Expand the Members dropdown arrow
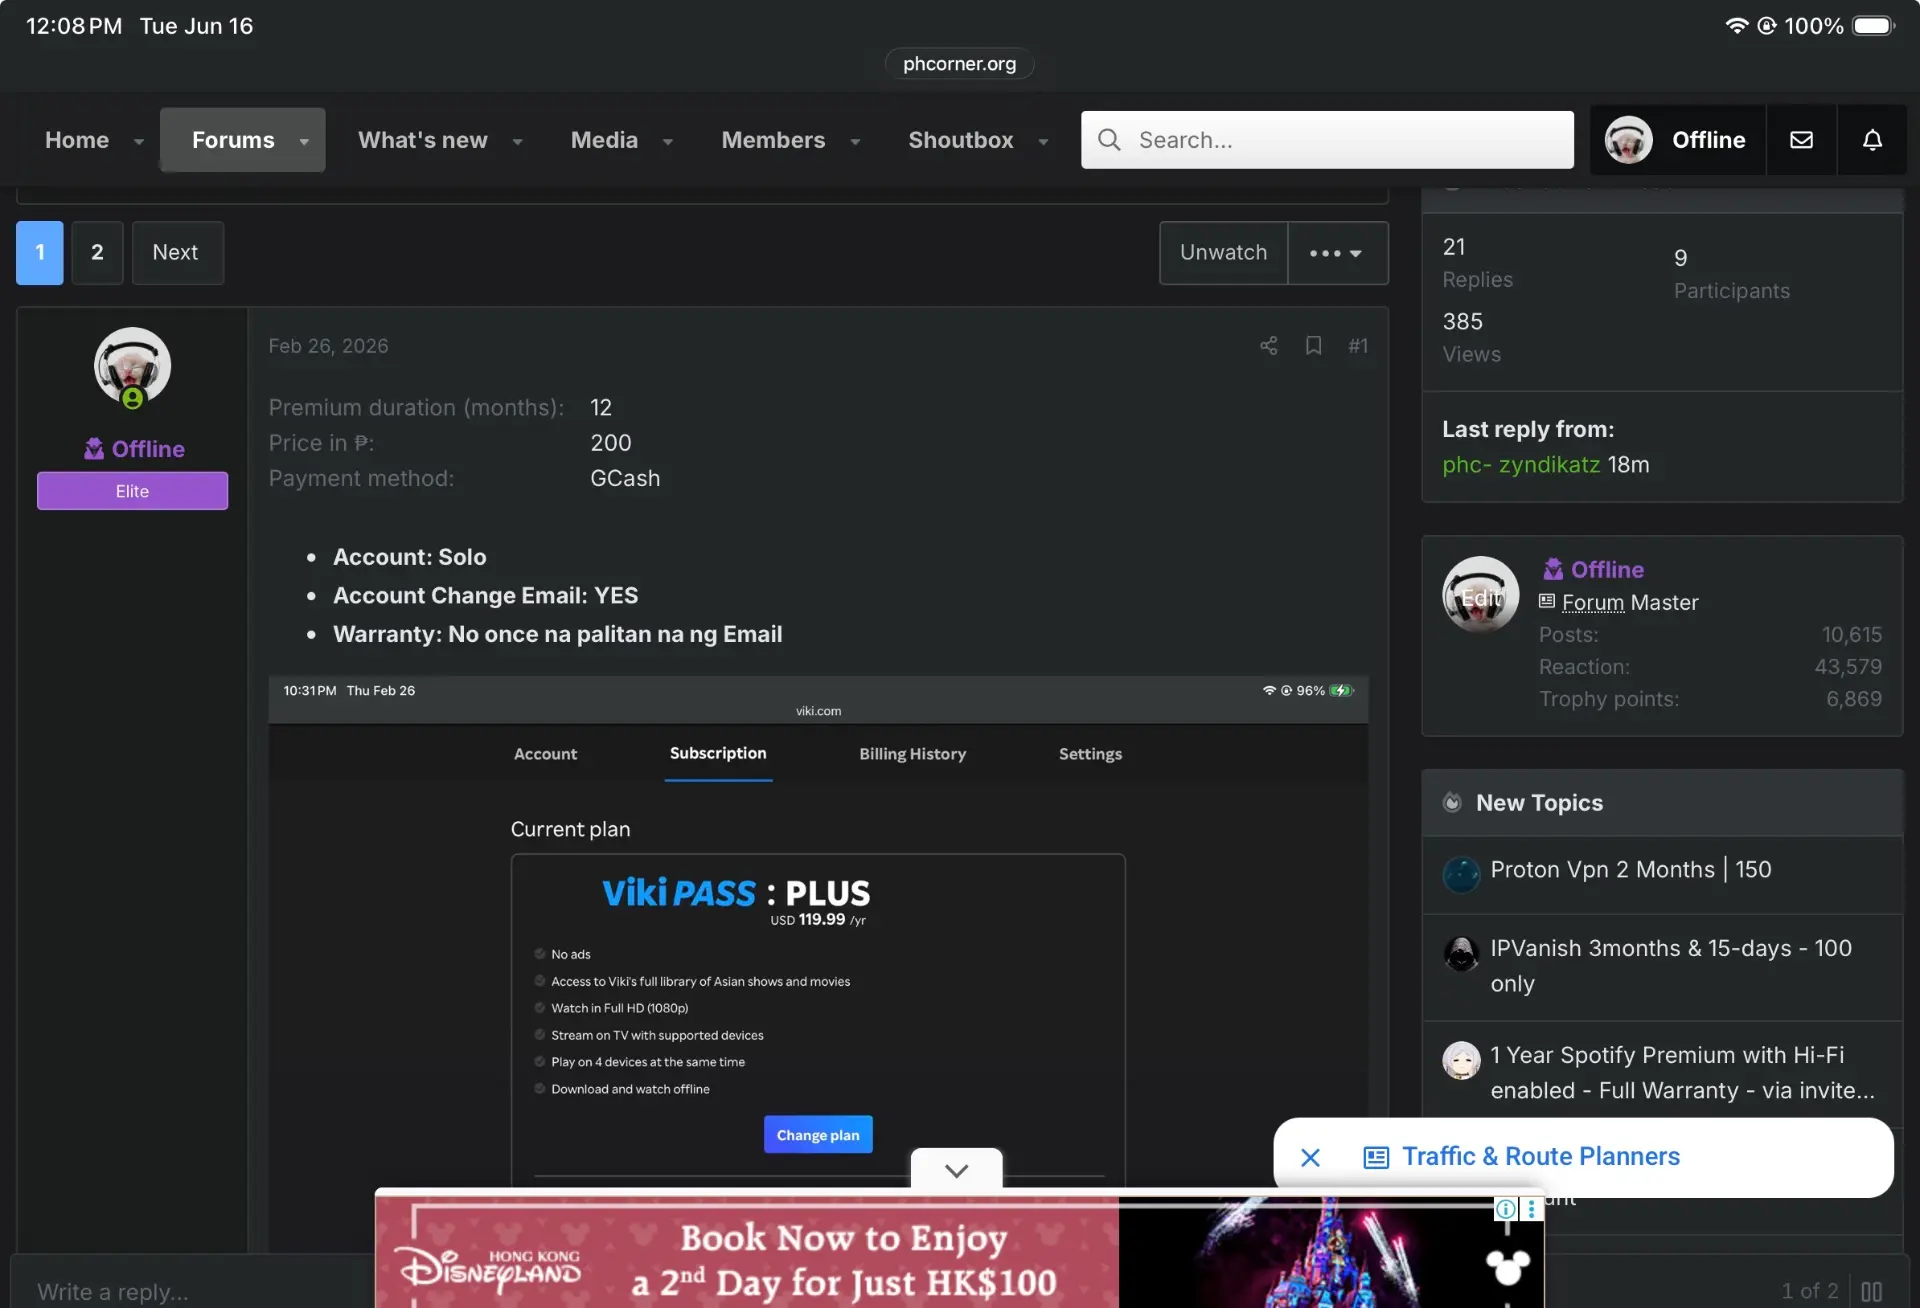This screenshot has height=1308, width=1920. pos(855,142)
